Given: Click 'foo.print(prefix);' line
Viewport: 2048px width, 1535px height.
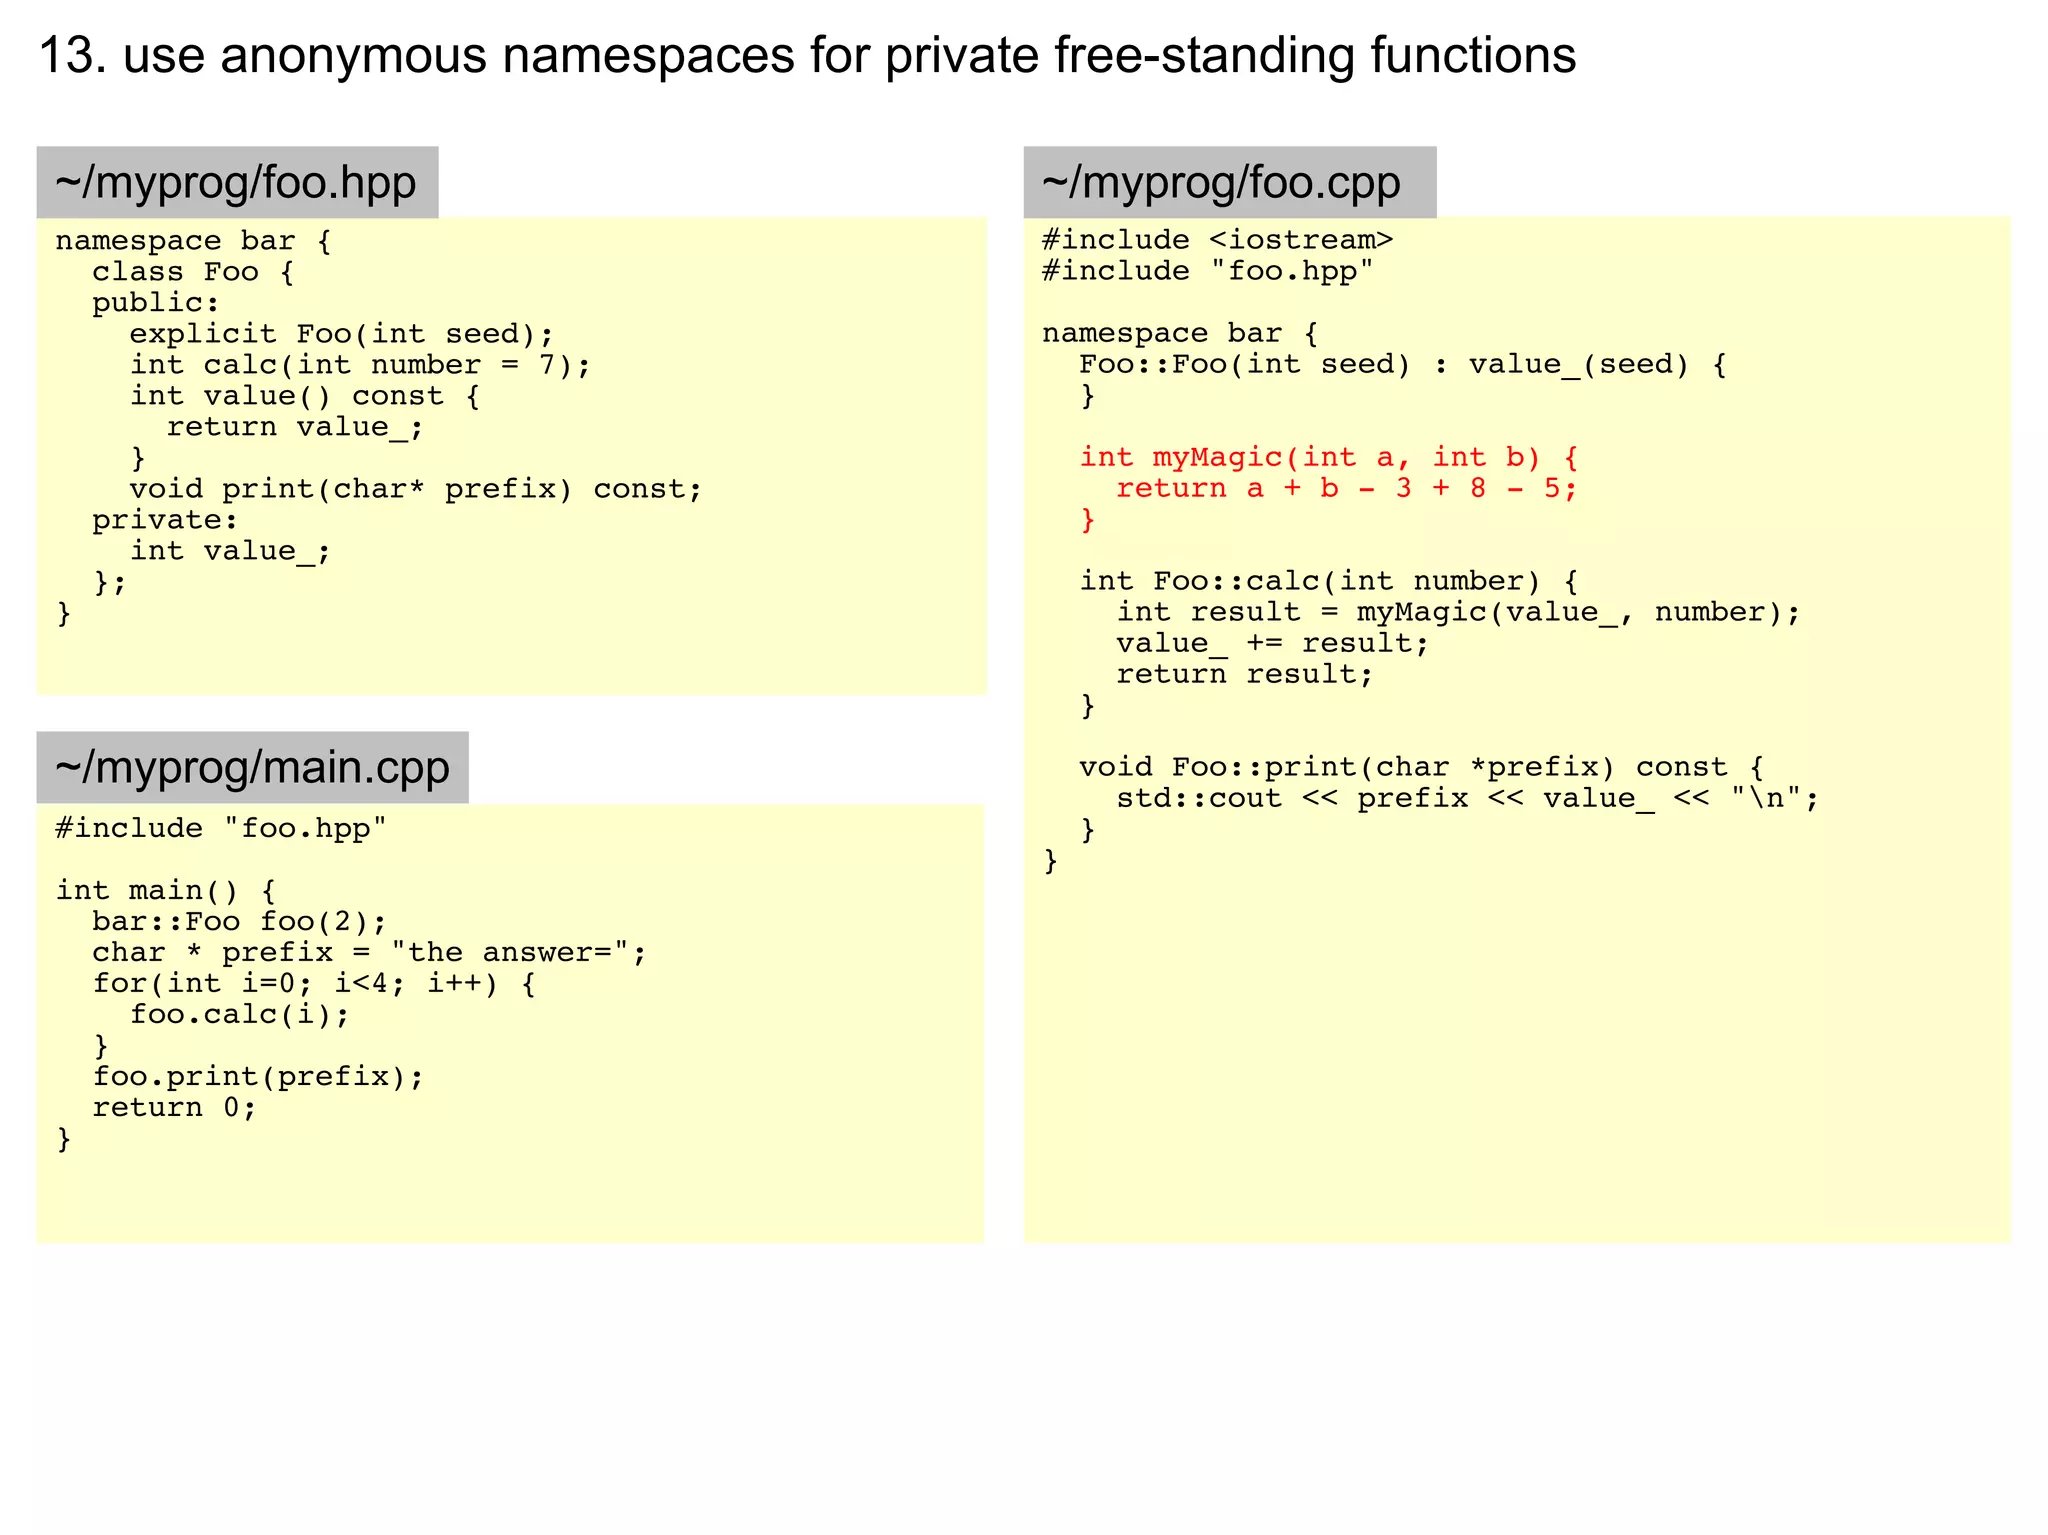Looking at the screenshot, I should pyautogui.click(x=258, y=1077).
